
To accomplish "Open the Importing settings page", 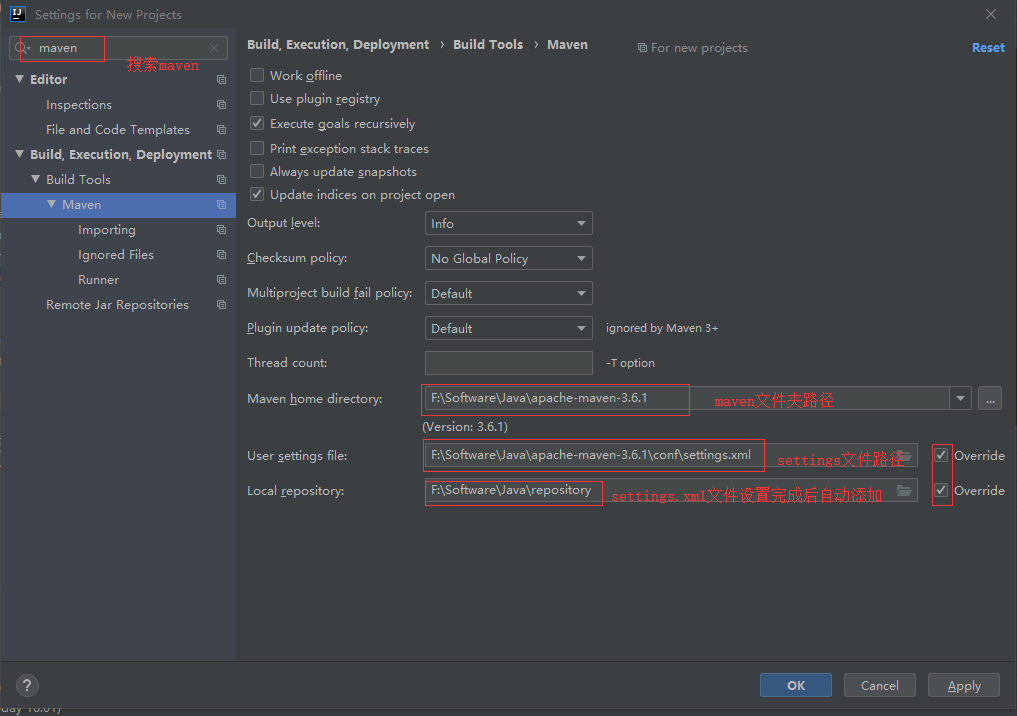I will pos(107,230).
